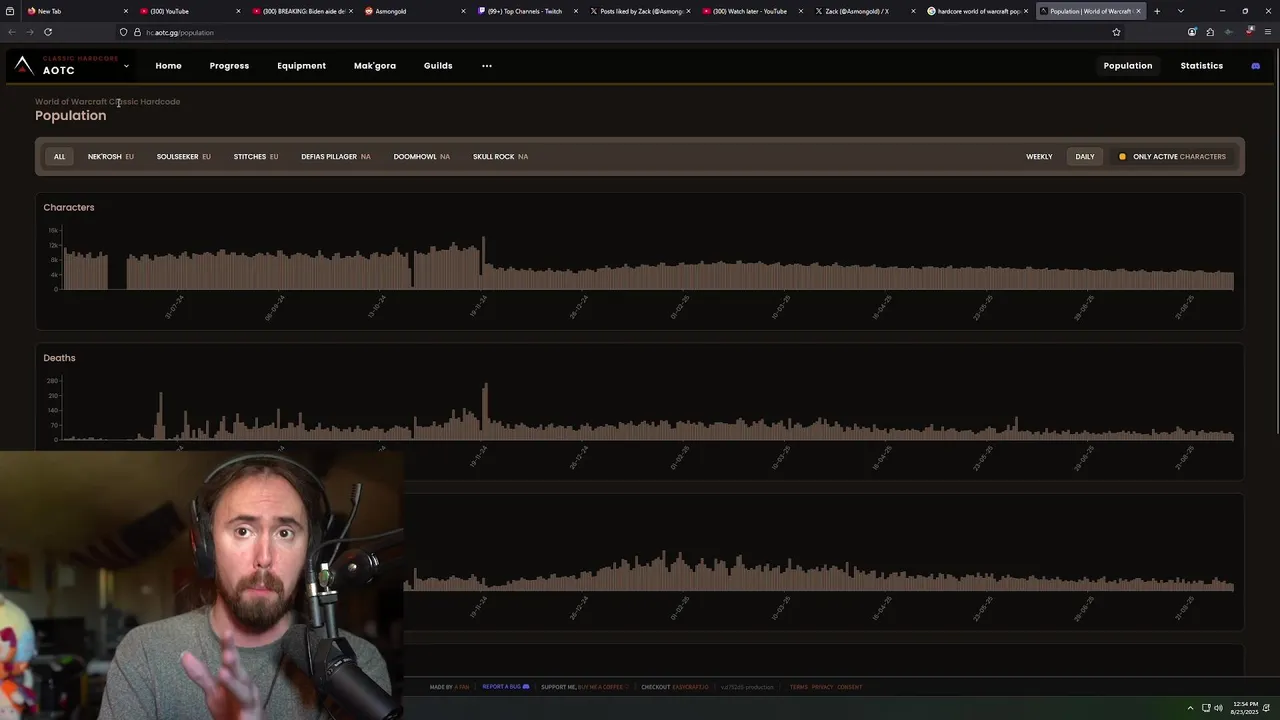Open the EASYCRAFT.IO footer link
The width and height of the screenshot is (1280, 720).
(689, 687)
